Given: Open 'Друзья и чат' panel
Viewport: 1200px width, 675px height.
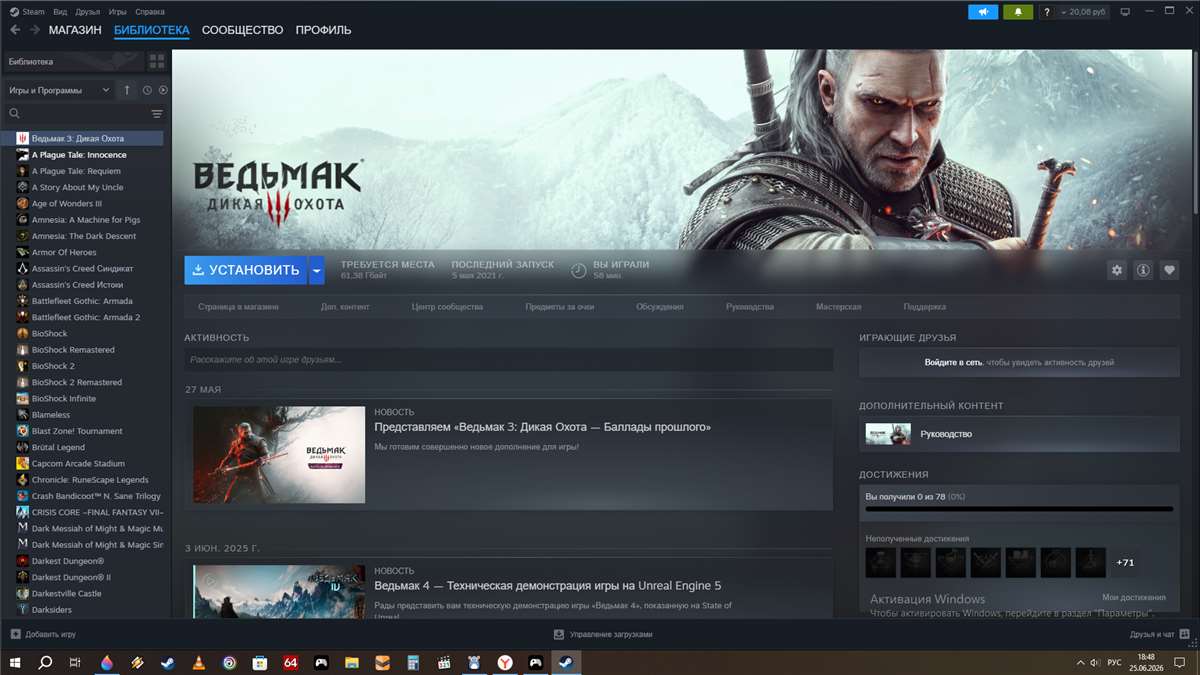Looking at the screenshot, I should tap(1158, 634).
